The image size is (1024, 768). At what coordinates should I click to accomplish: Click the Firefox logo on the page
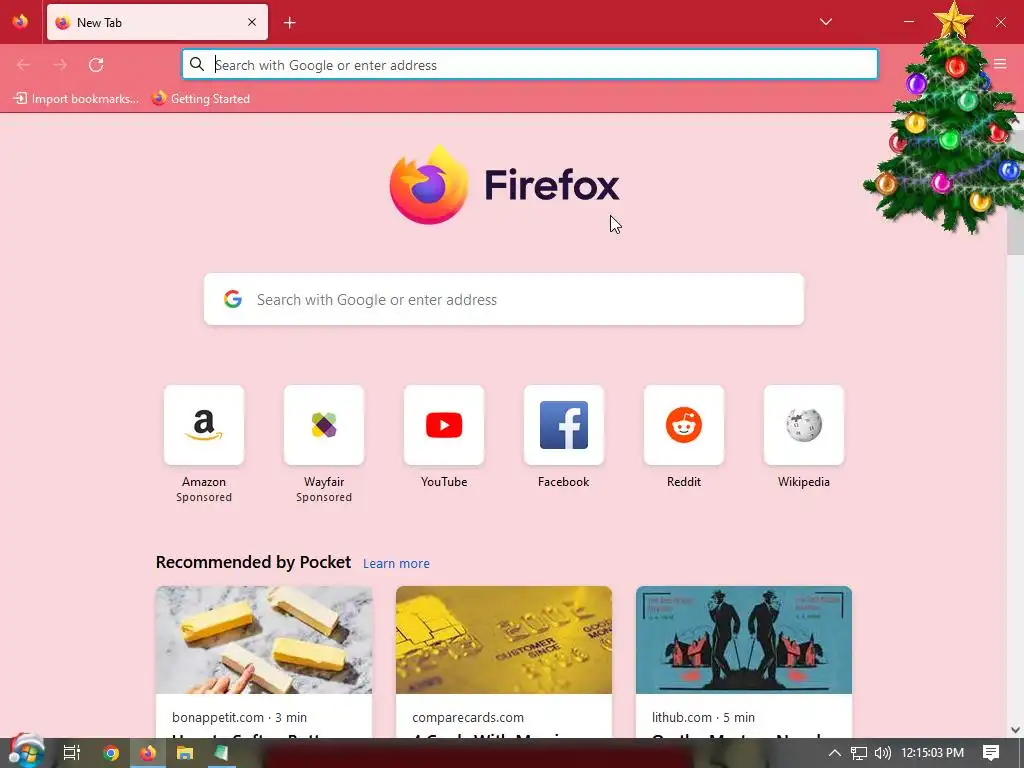504,185
